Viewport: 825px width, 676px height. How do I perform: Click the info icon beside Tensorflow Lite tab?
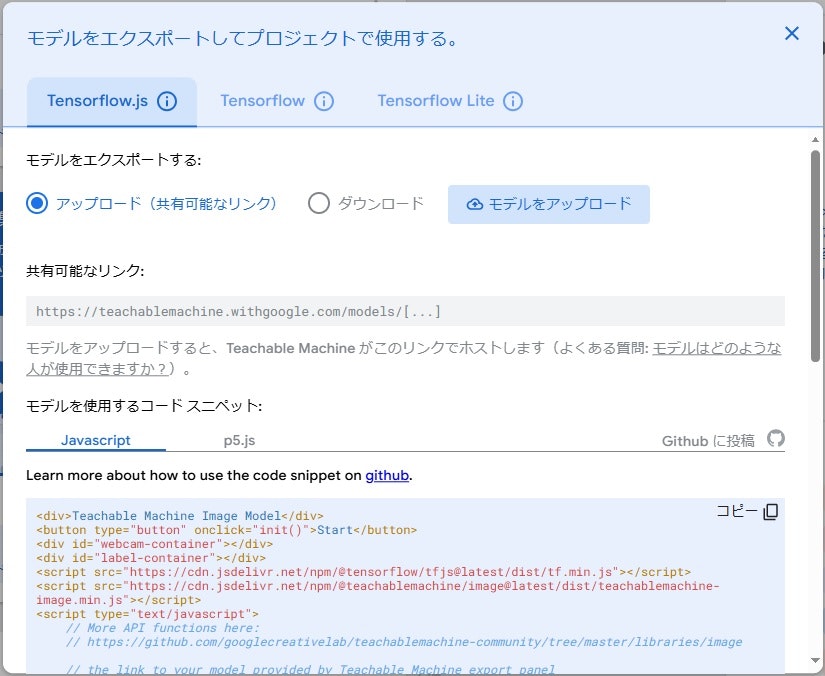tap(513, 101)
